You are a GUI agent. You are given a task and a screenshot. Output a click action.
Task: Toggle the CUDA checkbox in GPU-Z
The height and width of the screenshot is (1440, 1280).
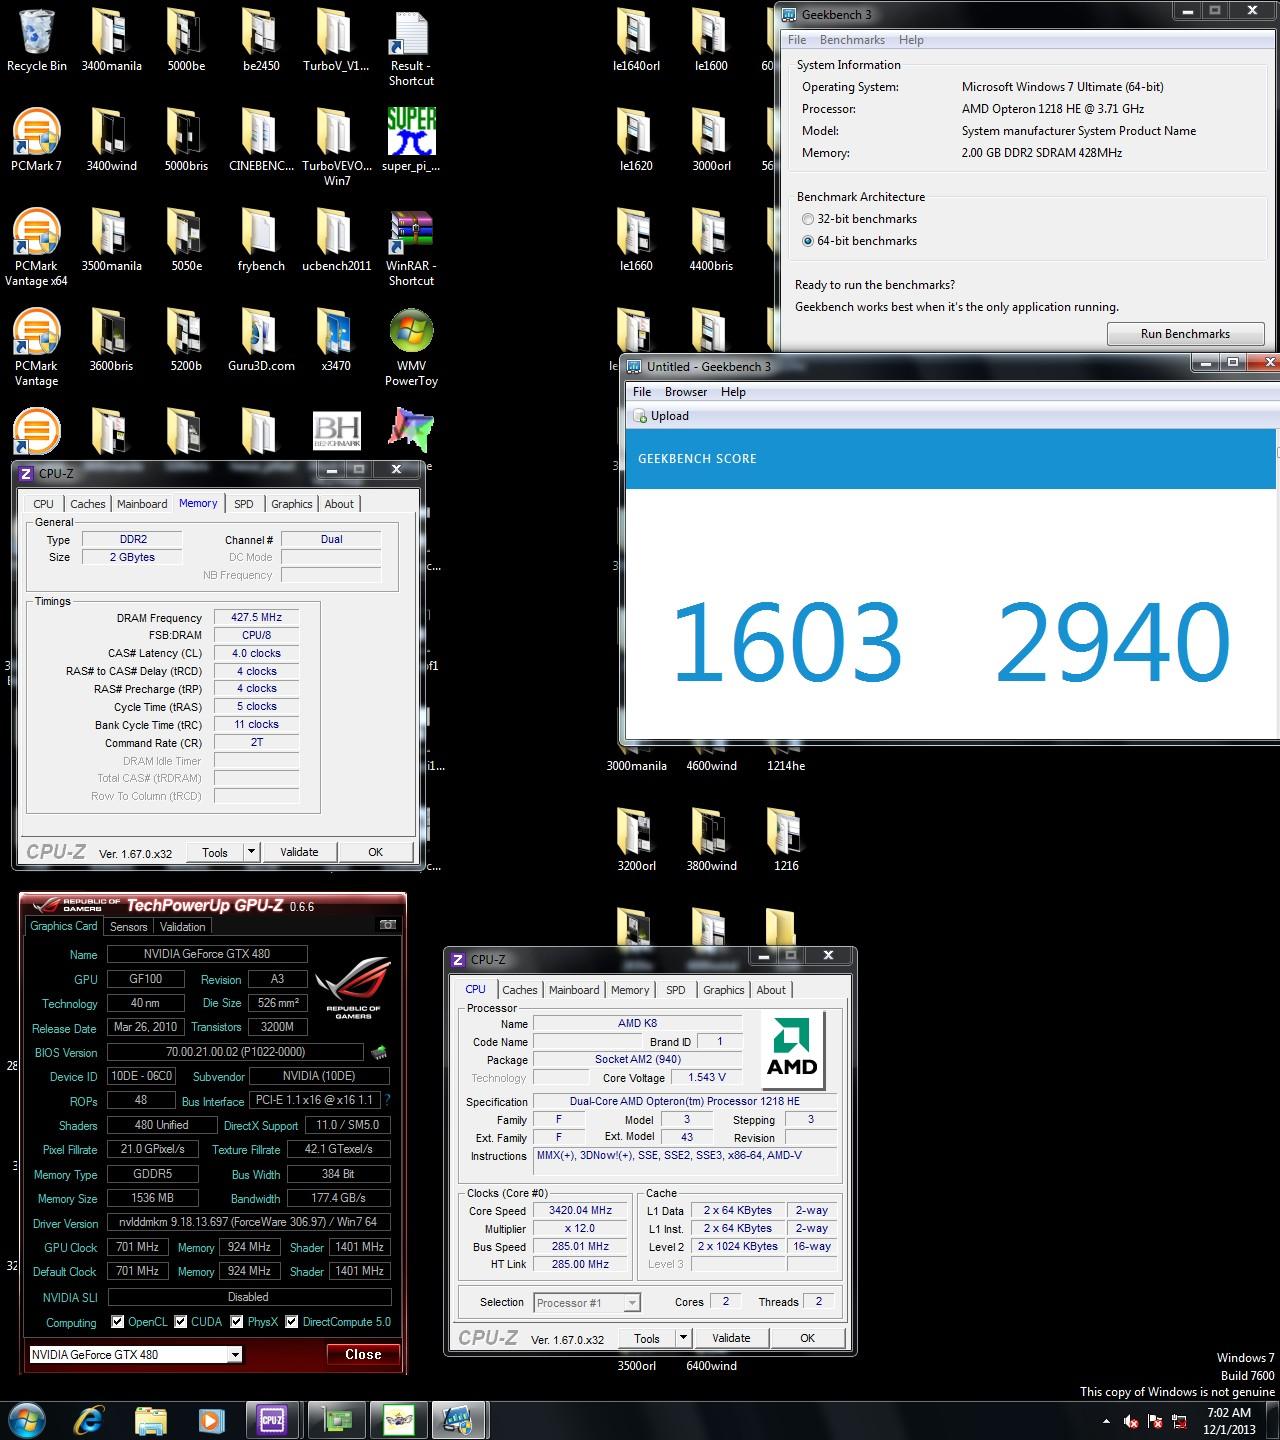(181, 1322)
